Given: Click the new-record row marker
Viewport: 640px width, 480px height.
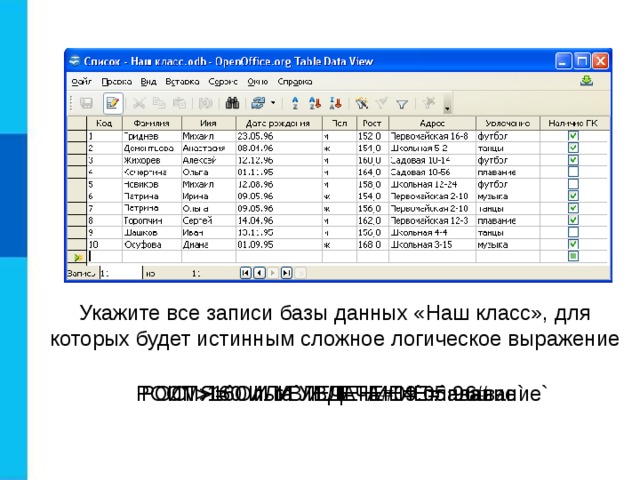Looking at the screenshot, I should [x=77, y=257].
